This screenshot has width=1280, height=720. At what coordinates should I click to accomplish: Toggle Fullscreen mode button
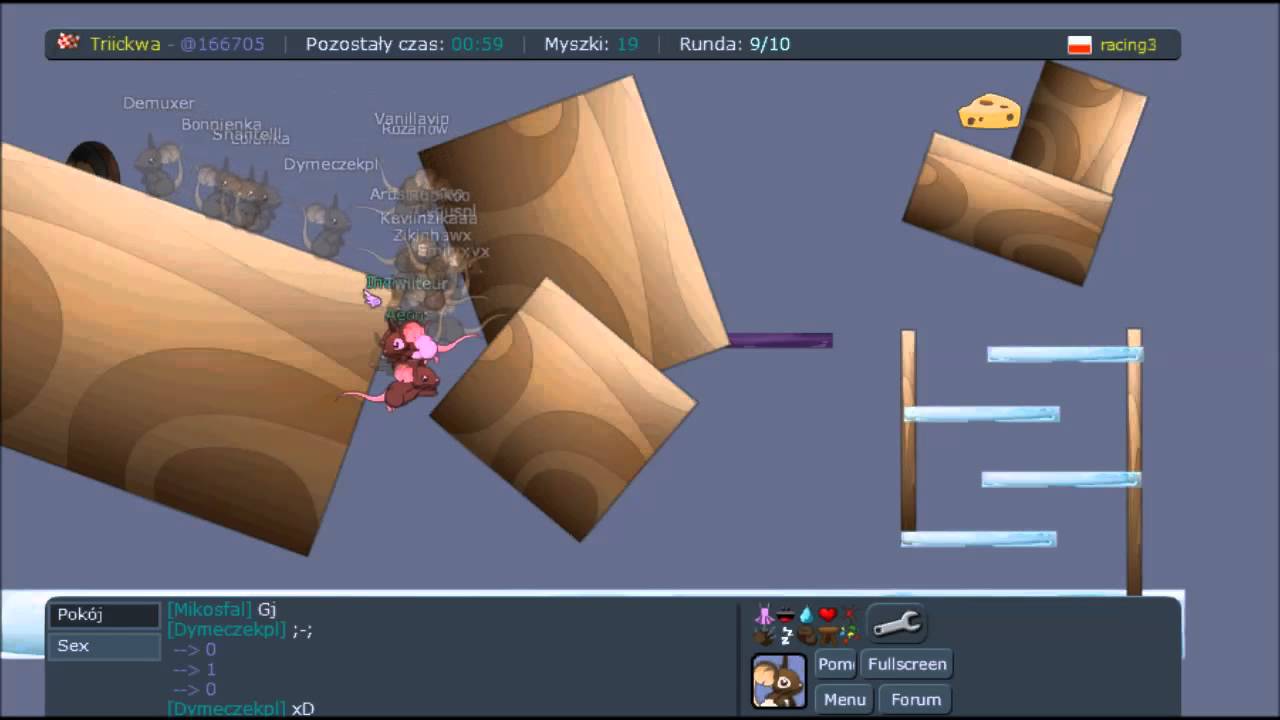(x=906, y=664)
